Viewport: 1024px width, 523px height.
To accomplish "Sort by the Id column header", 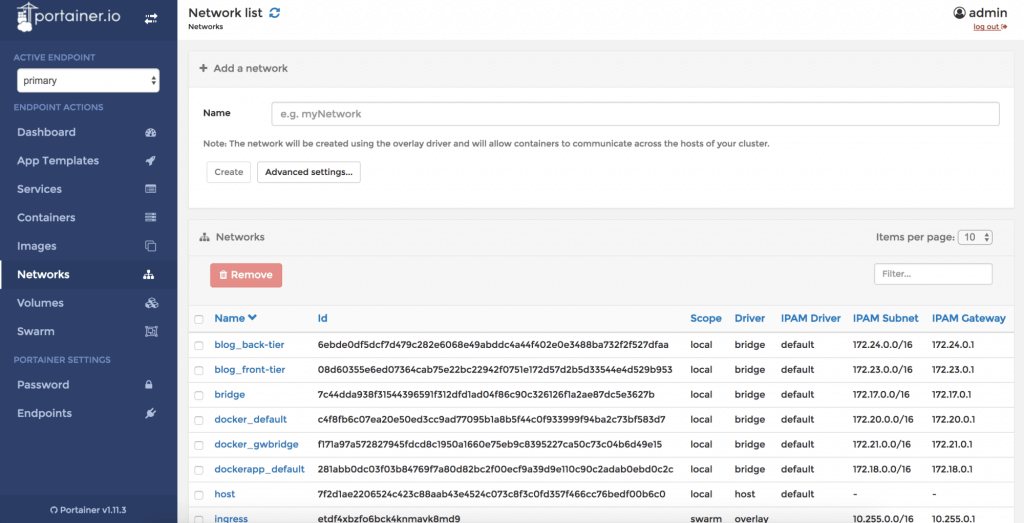I will point(323,319).
